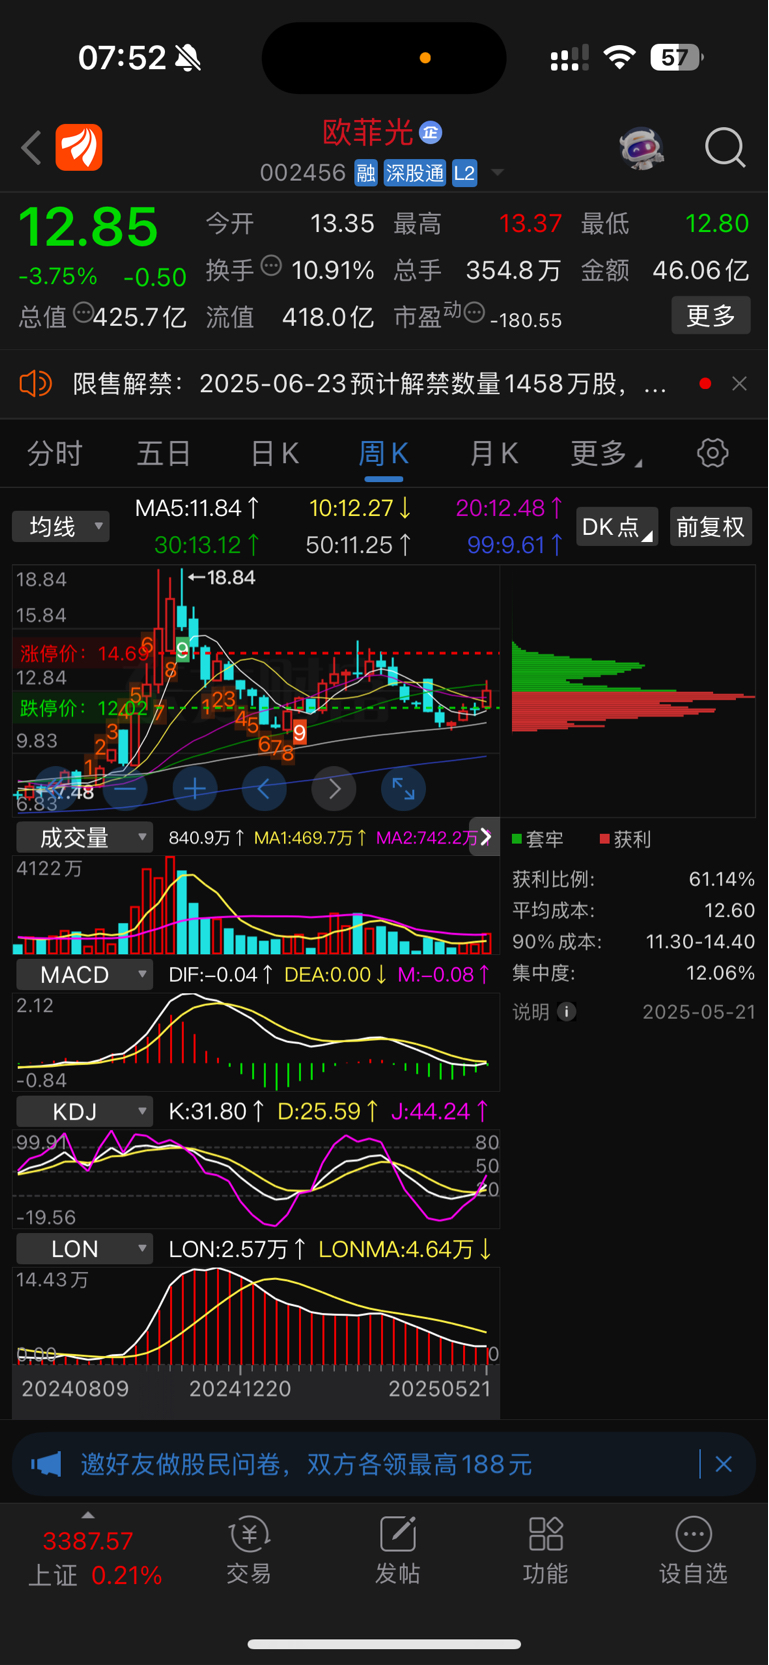
Task: Open the 交易 trade tab
Action: click(249, 1548)
